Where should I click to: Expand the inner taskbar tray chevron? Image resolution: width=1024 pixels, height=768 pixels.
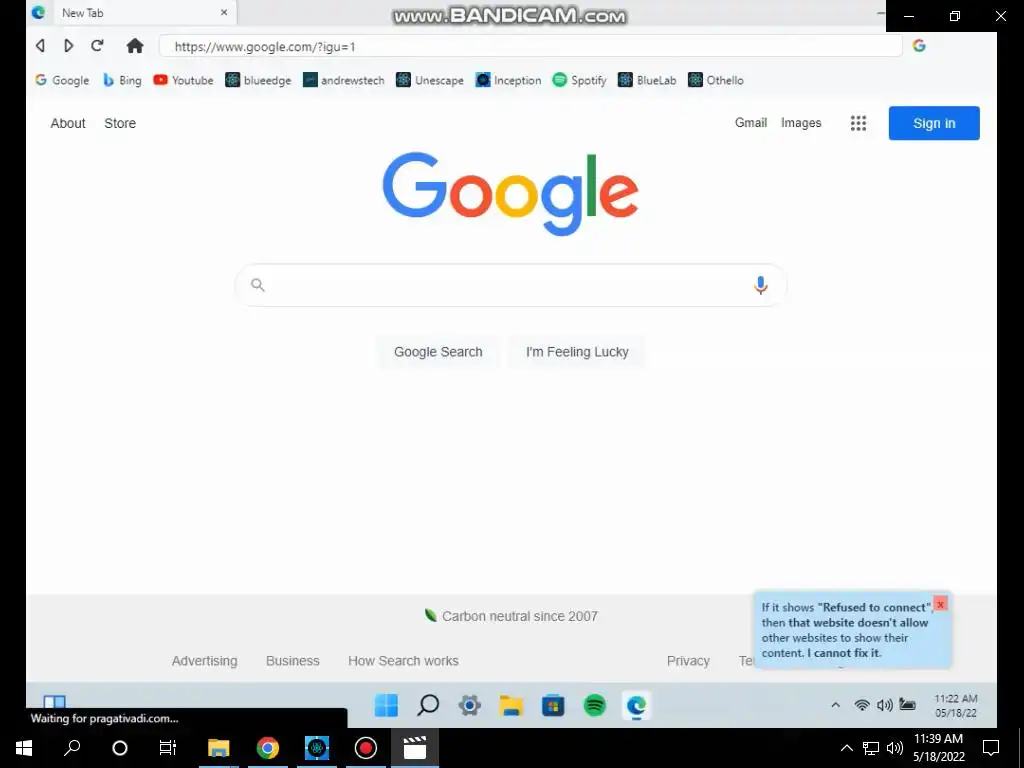point(835,705)
